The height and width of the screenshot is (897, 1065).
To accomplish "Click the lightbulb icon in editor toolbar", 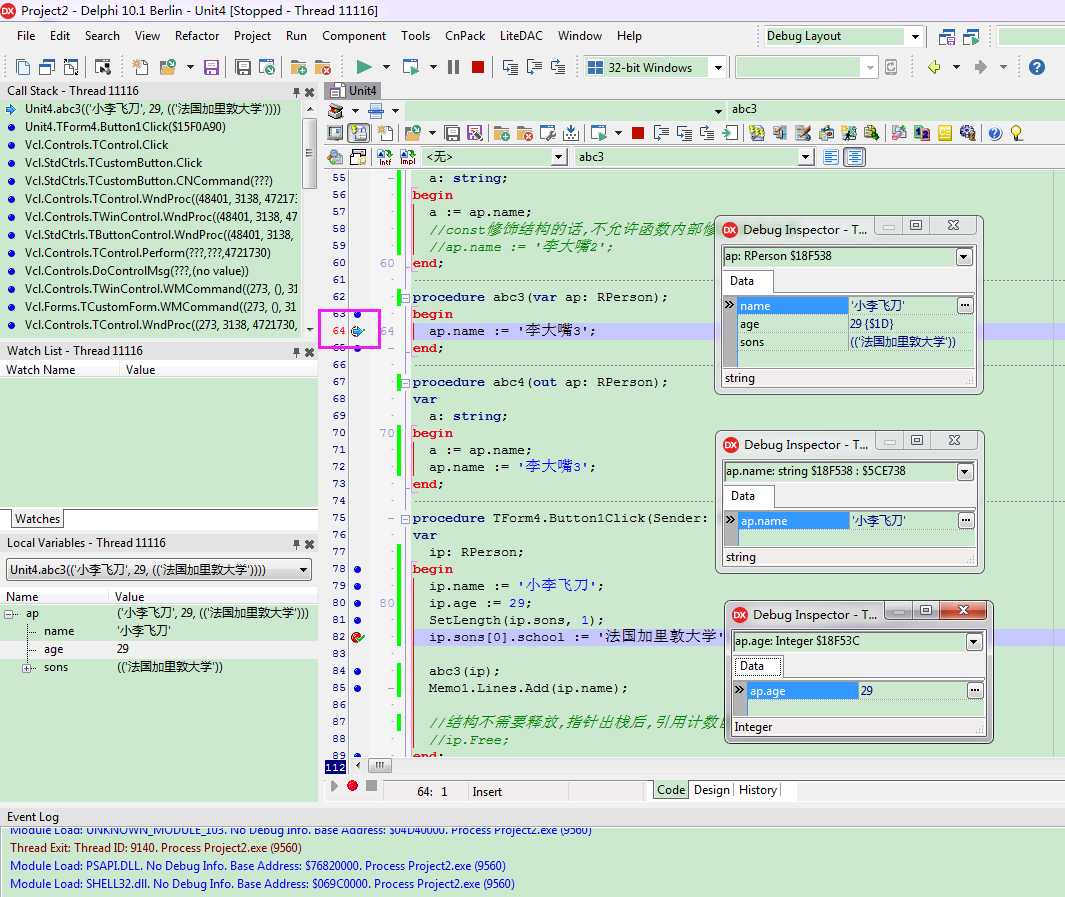I will 1016,133.
